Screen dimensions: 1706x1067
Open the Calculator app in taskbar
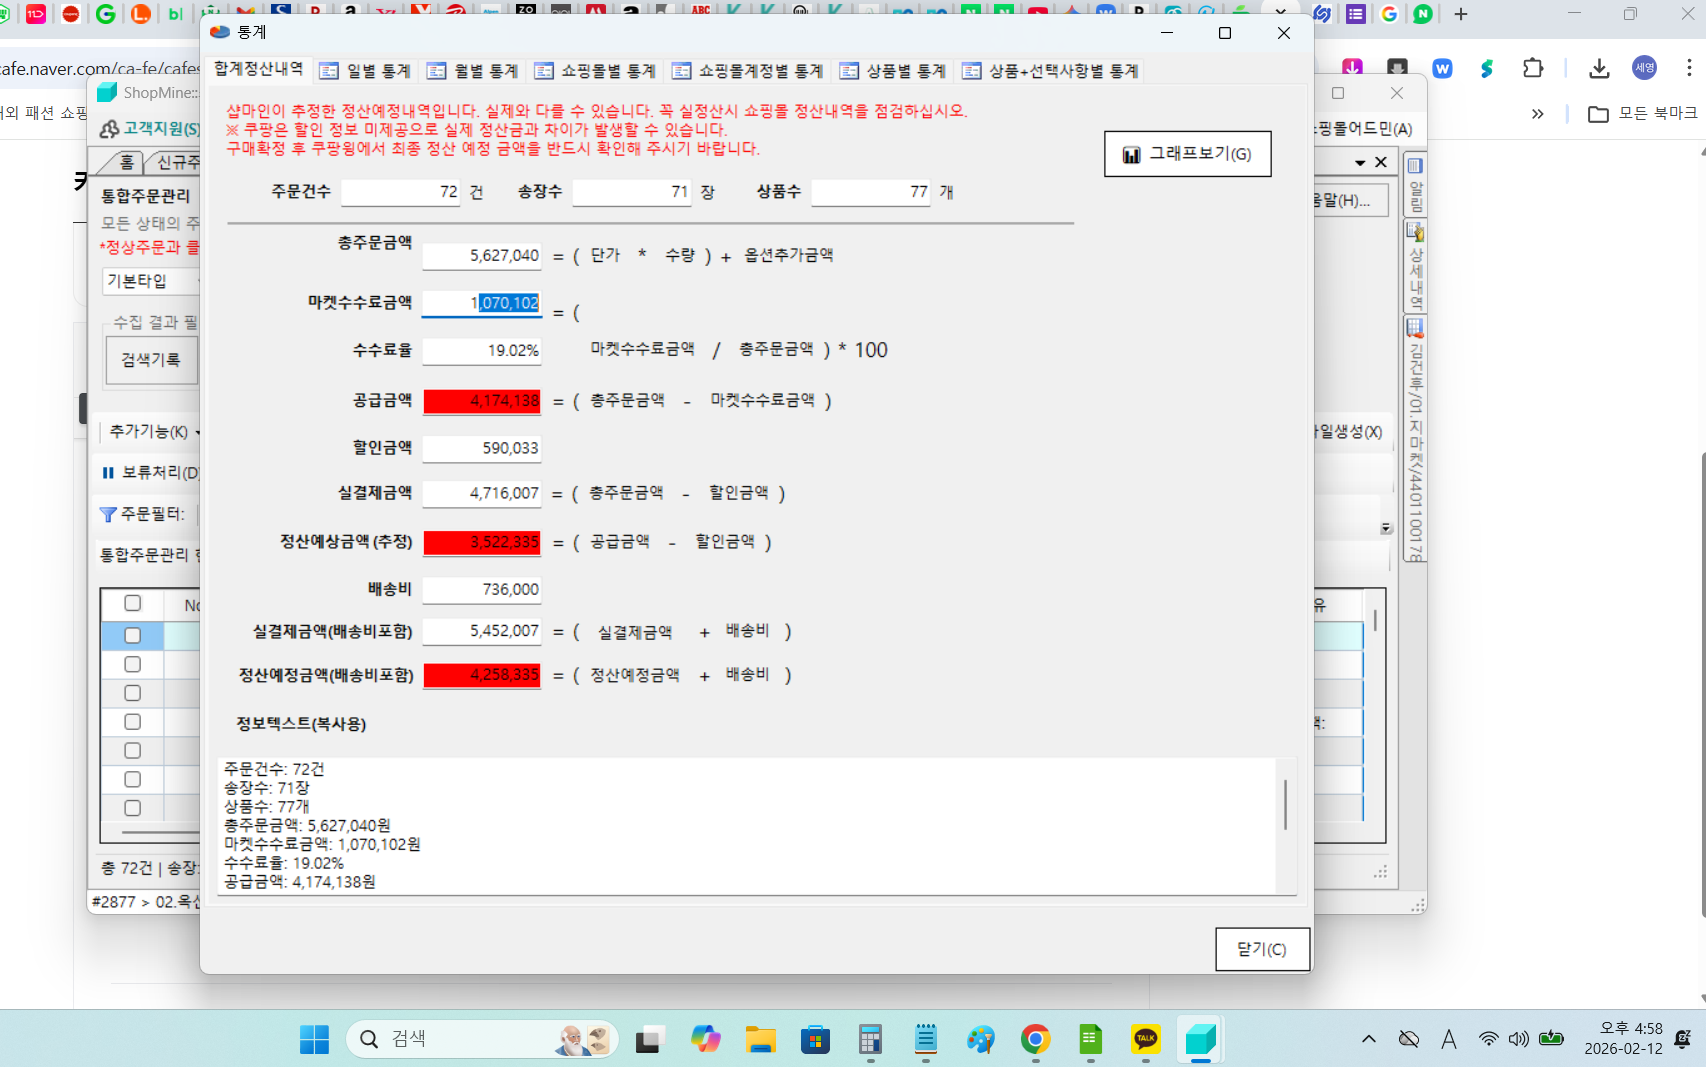pos(870,1040)
